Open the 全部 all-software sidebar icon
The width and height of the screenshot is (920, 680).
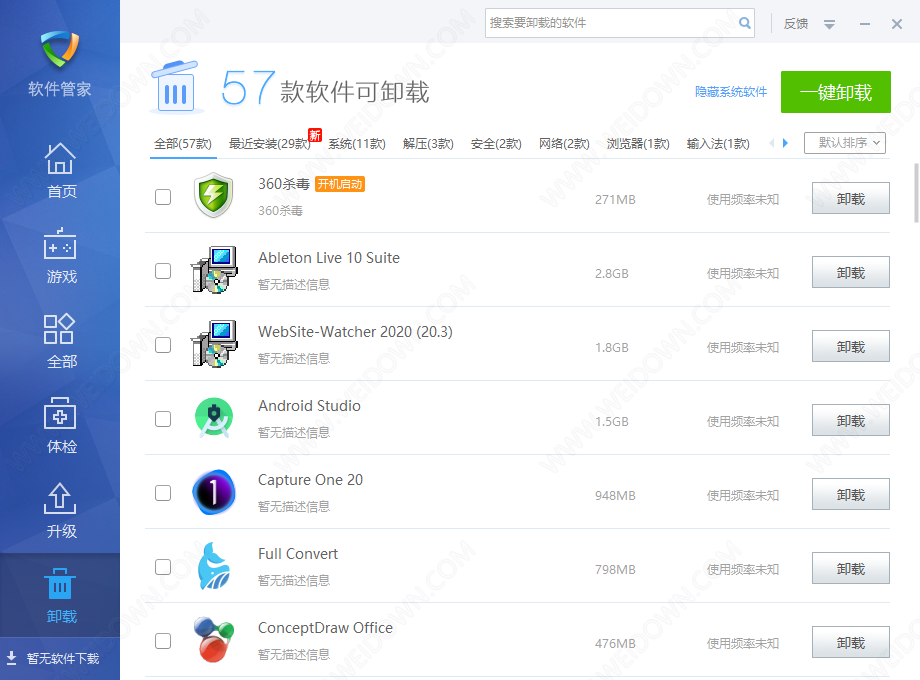click(59, 329)
